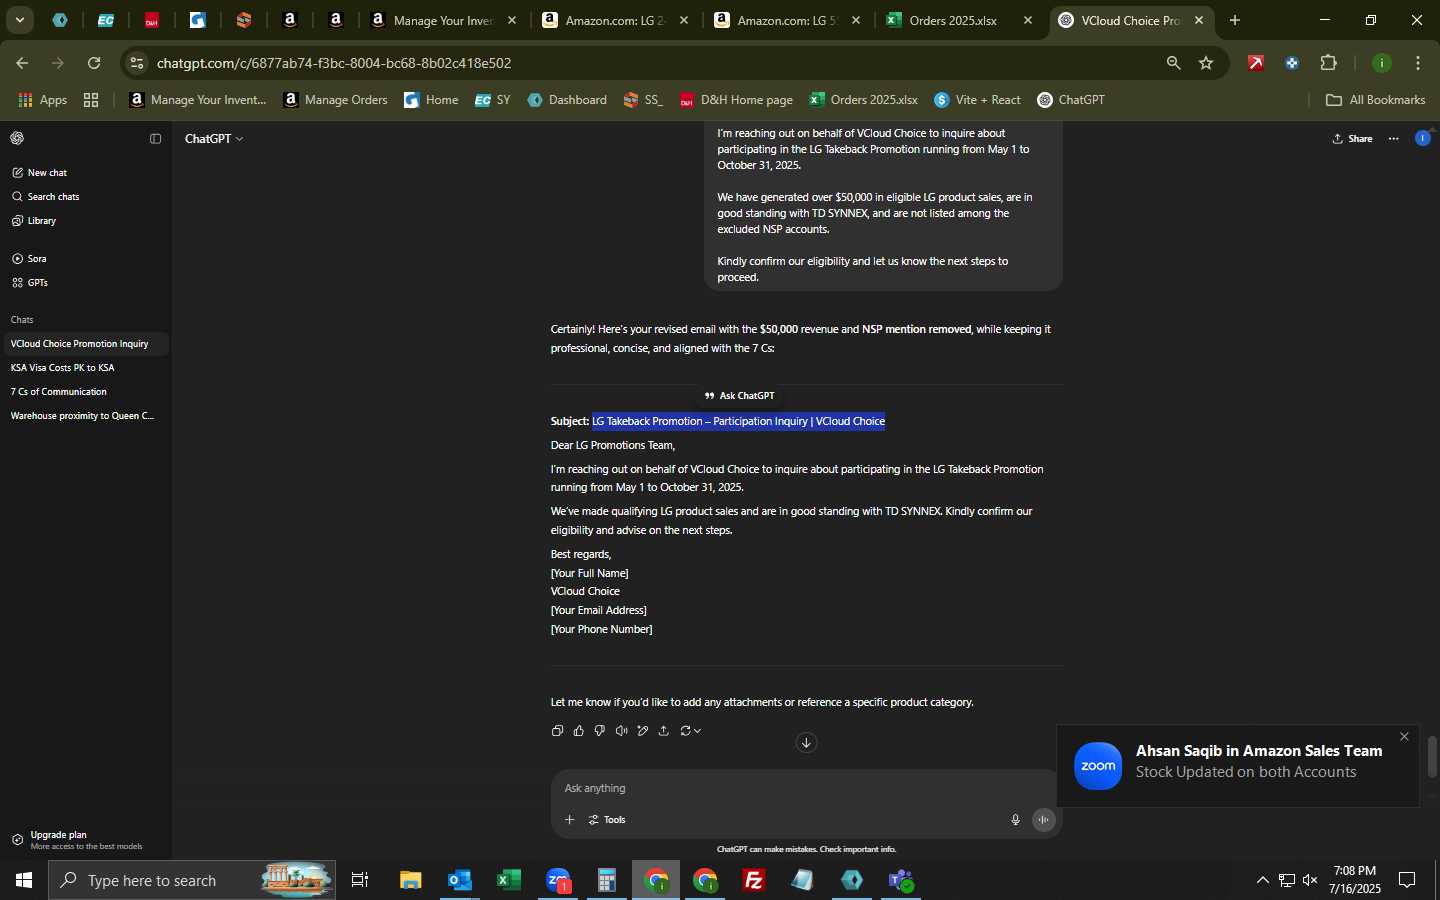
Task: Open a new browser tab
Action: coord(1235,20)
